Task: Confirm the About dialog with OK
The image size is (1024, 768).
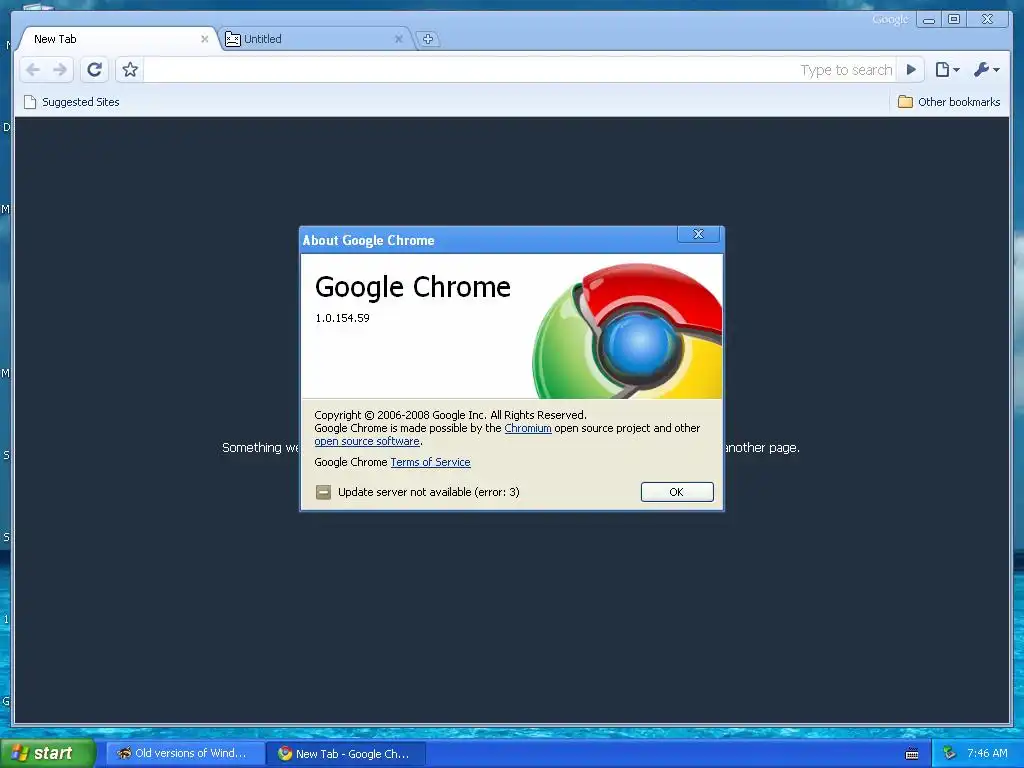Action: tap(677, 492)
